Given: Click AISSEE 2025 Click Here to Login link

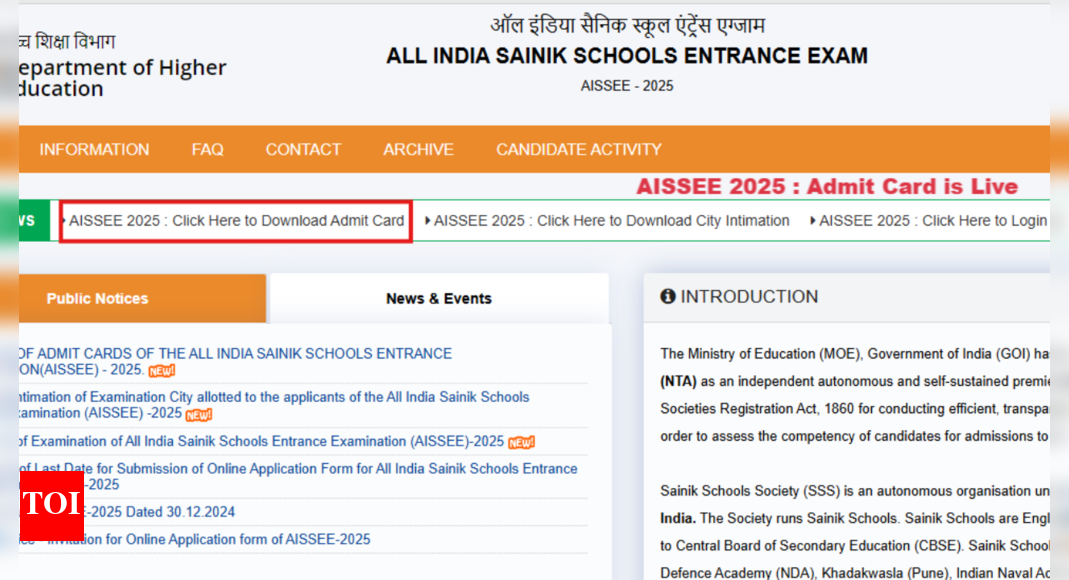Looking at the screenshot, I should 933,221.
